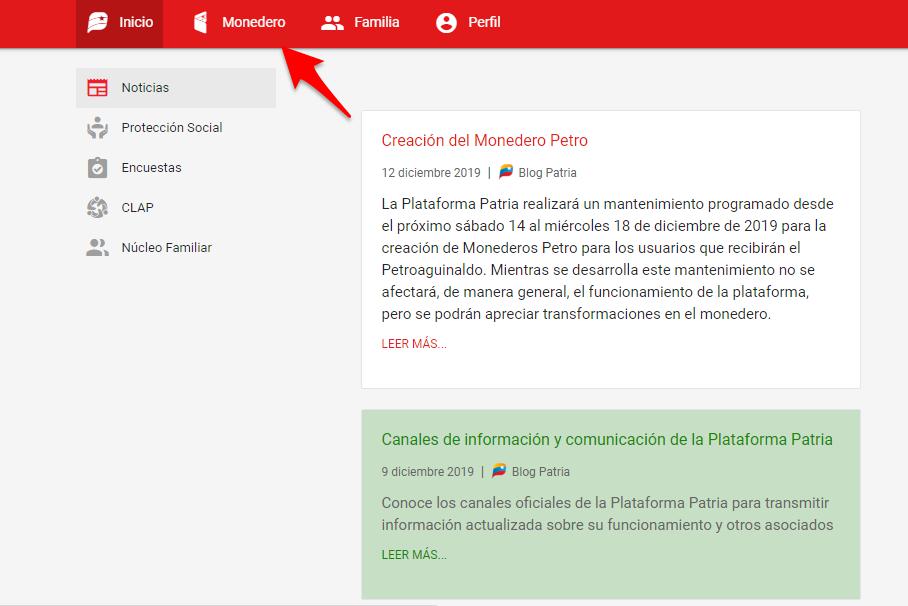Click the date 12 diciembre 2019
The image size is (908, 606).
click(x=431, y=173)
